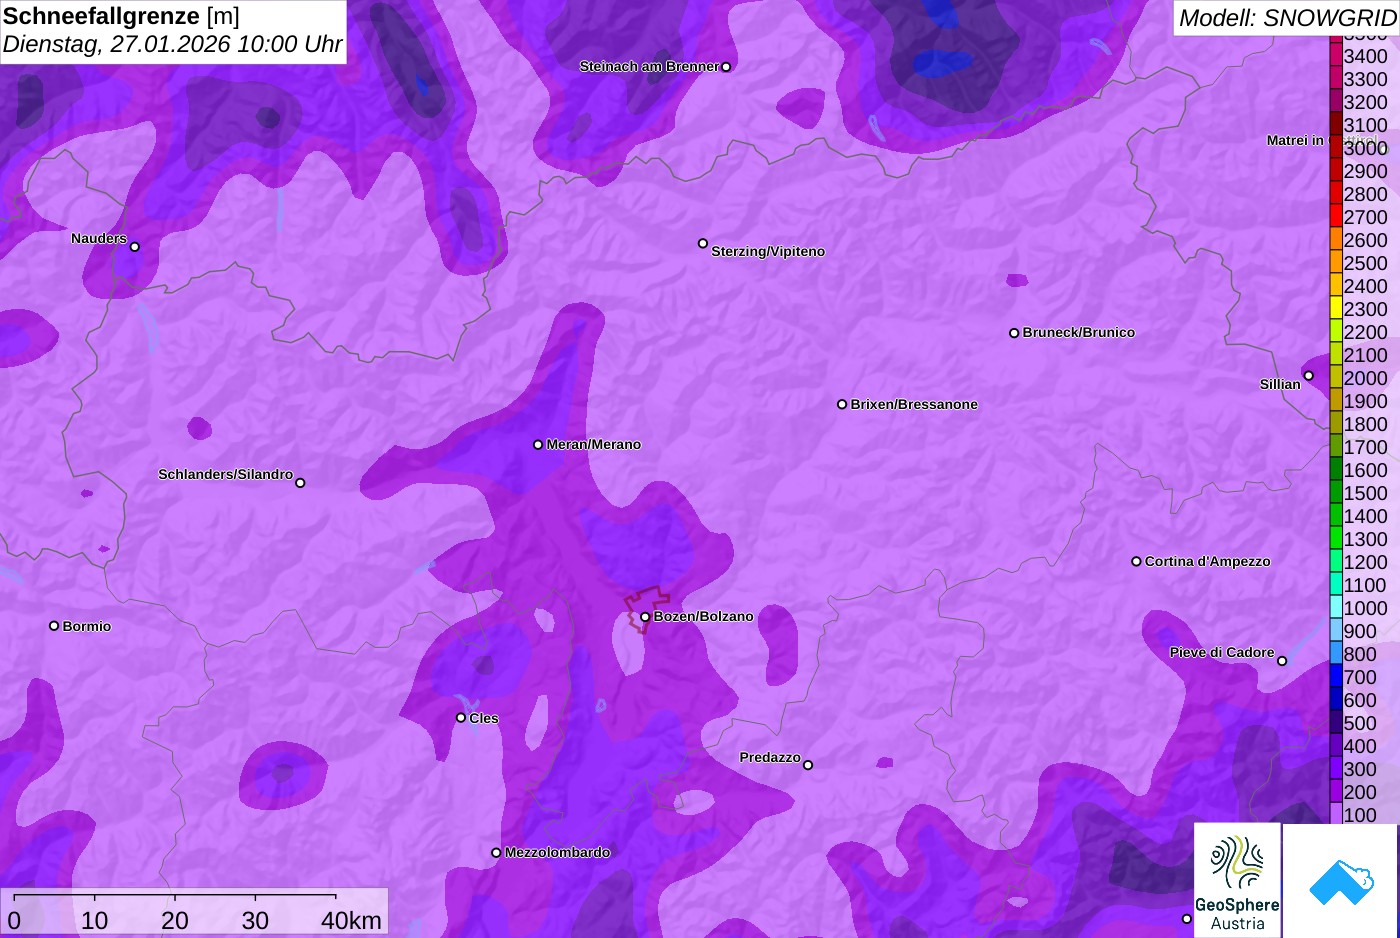The image size is (1400, 938).
Task: Click the 100 legend value
Action: pos(1360,815)
